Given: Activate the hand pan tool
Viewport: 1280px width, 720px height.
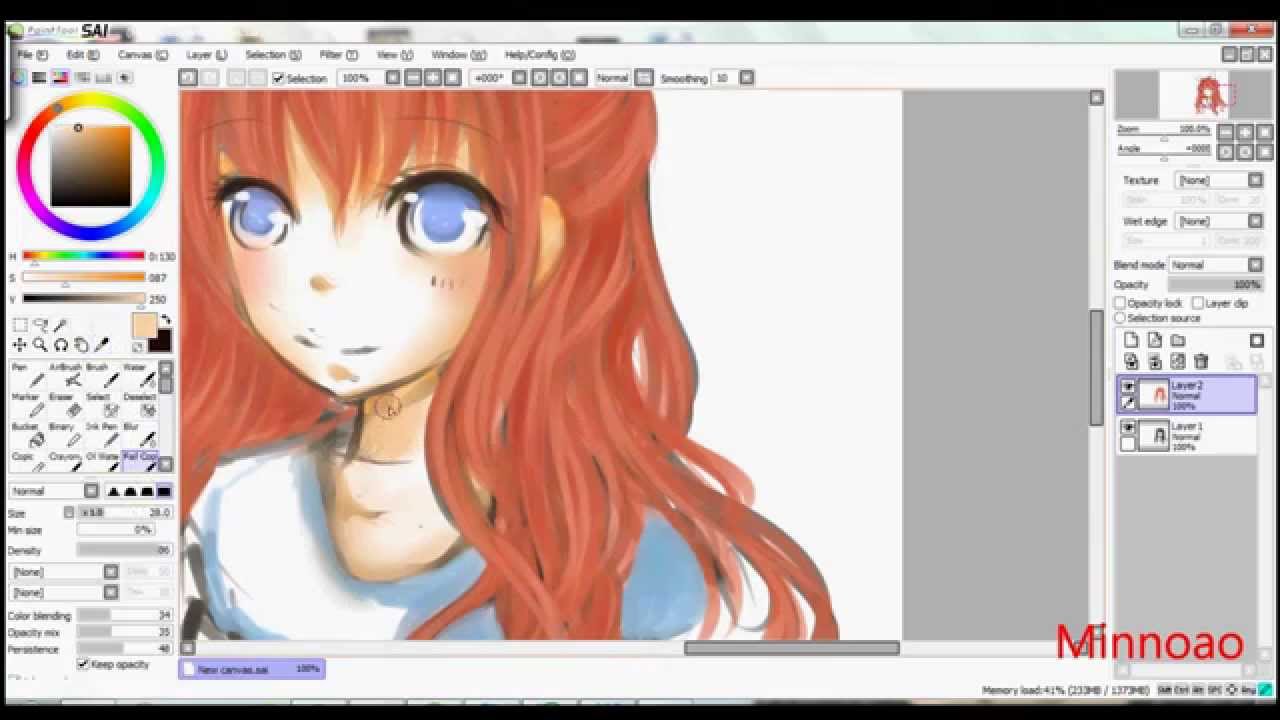Looking at the screenshot, I should pyautogui.click(x=81, y=345).
